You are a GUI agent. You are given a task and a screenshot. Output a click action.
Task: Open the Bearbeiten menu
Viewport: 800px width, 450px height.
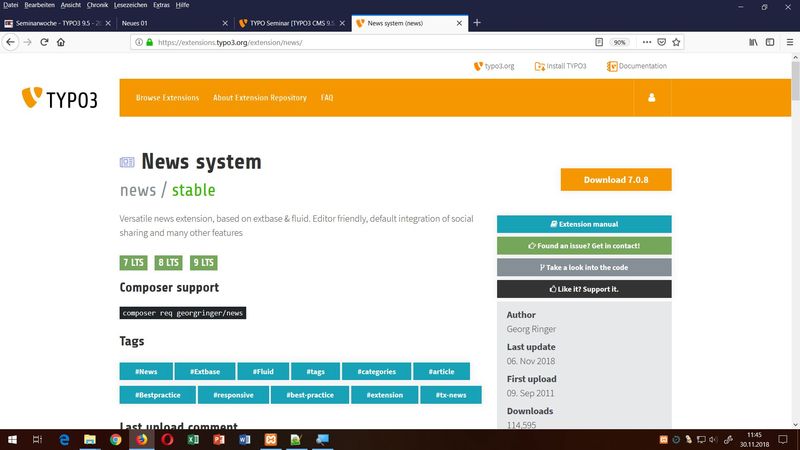[39, 5]
